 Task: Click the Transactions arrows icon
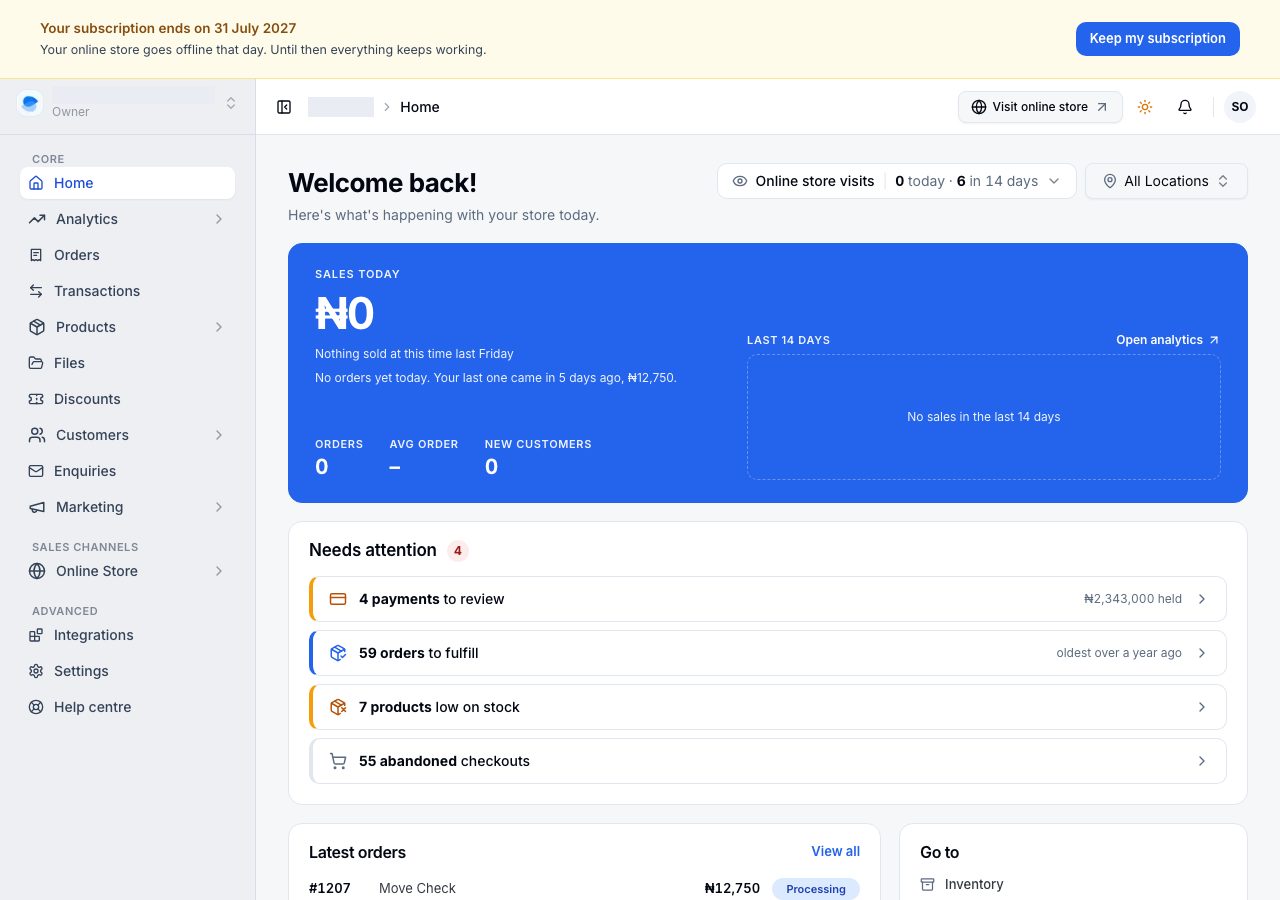[36, 291]
